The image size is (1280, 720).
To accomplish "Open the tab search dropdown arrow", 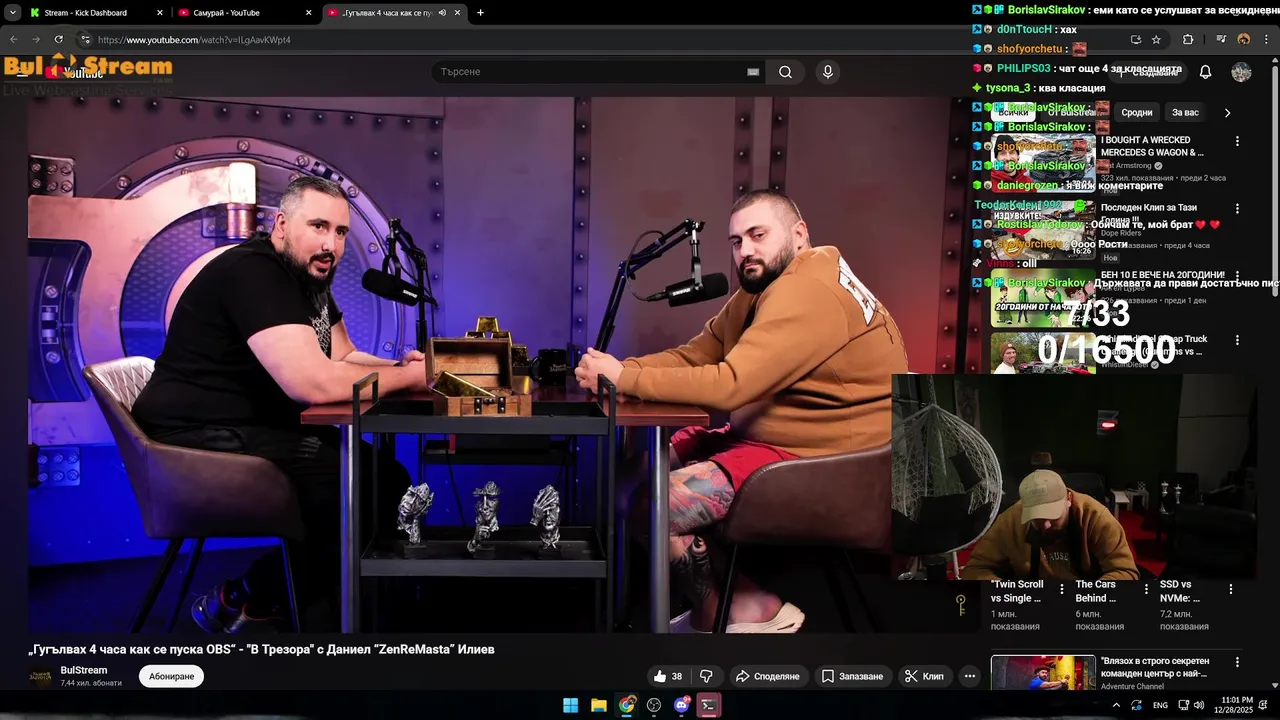I will pos(13,13).
